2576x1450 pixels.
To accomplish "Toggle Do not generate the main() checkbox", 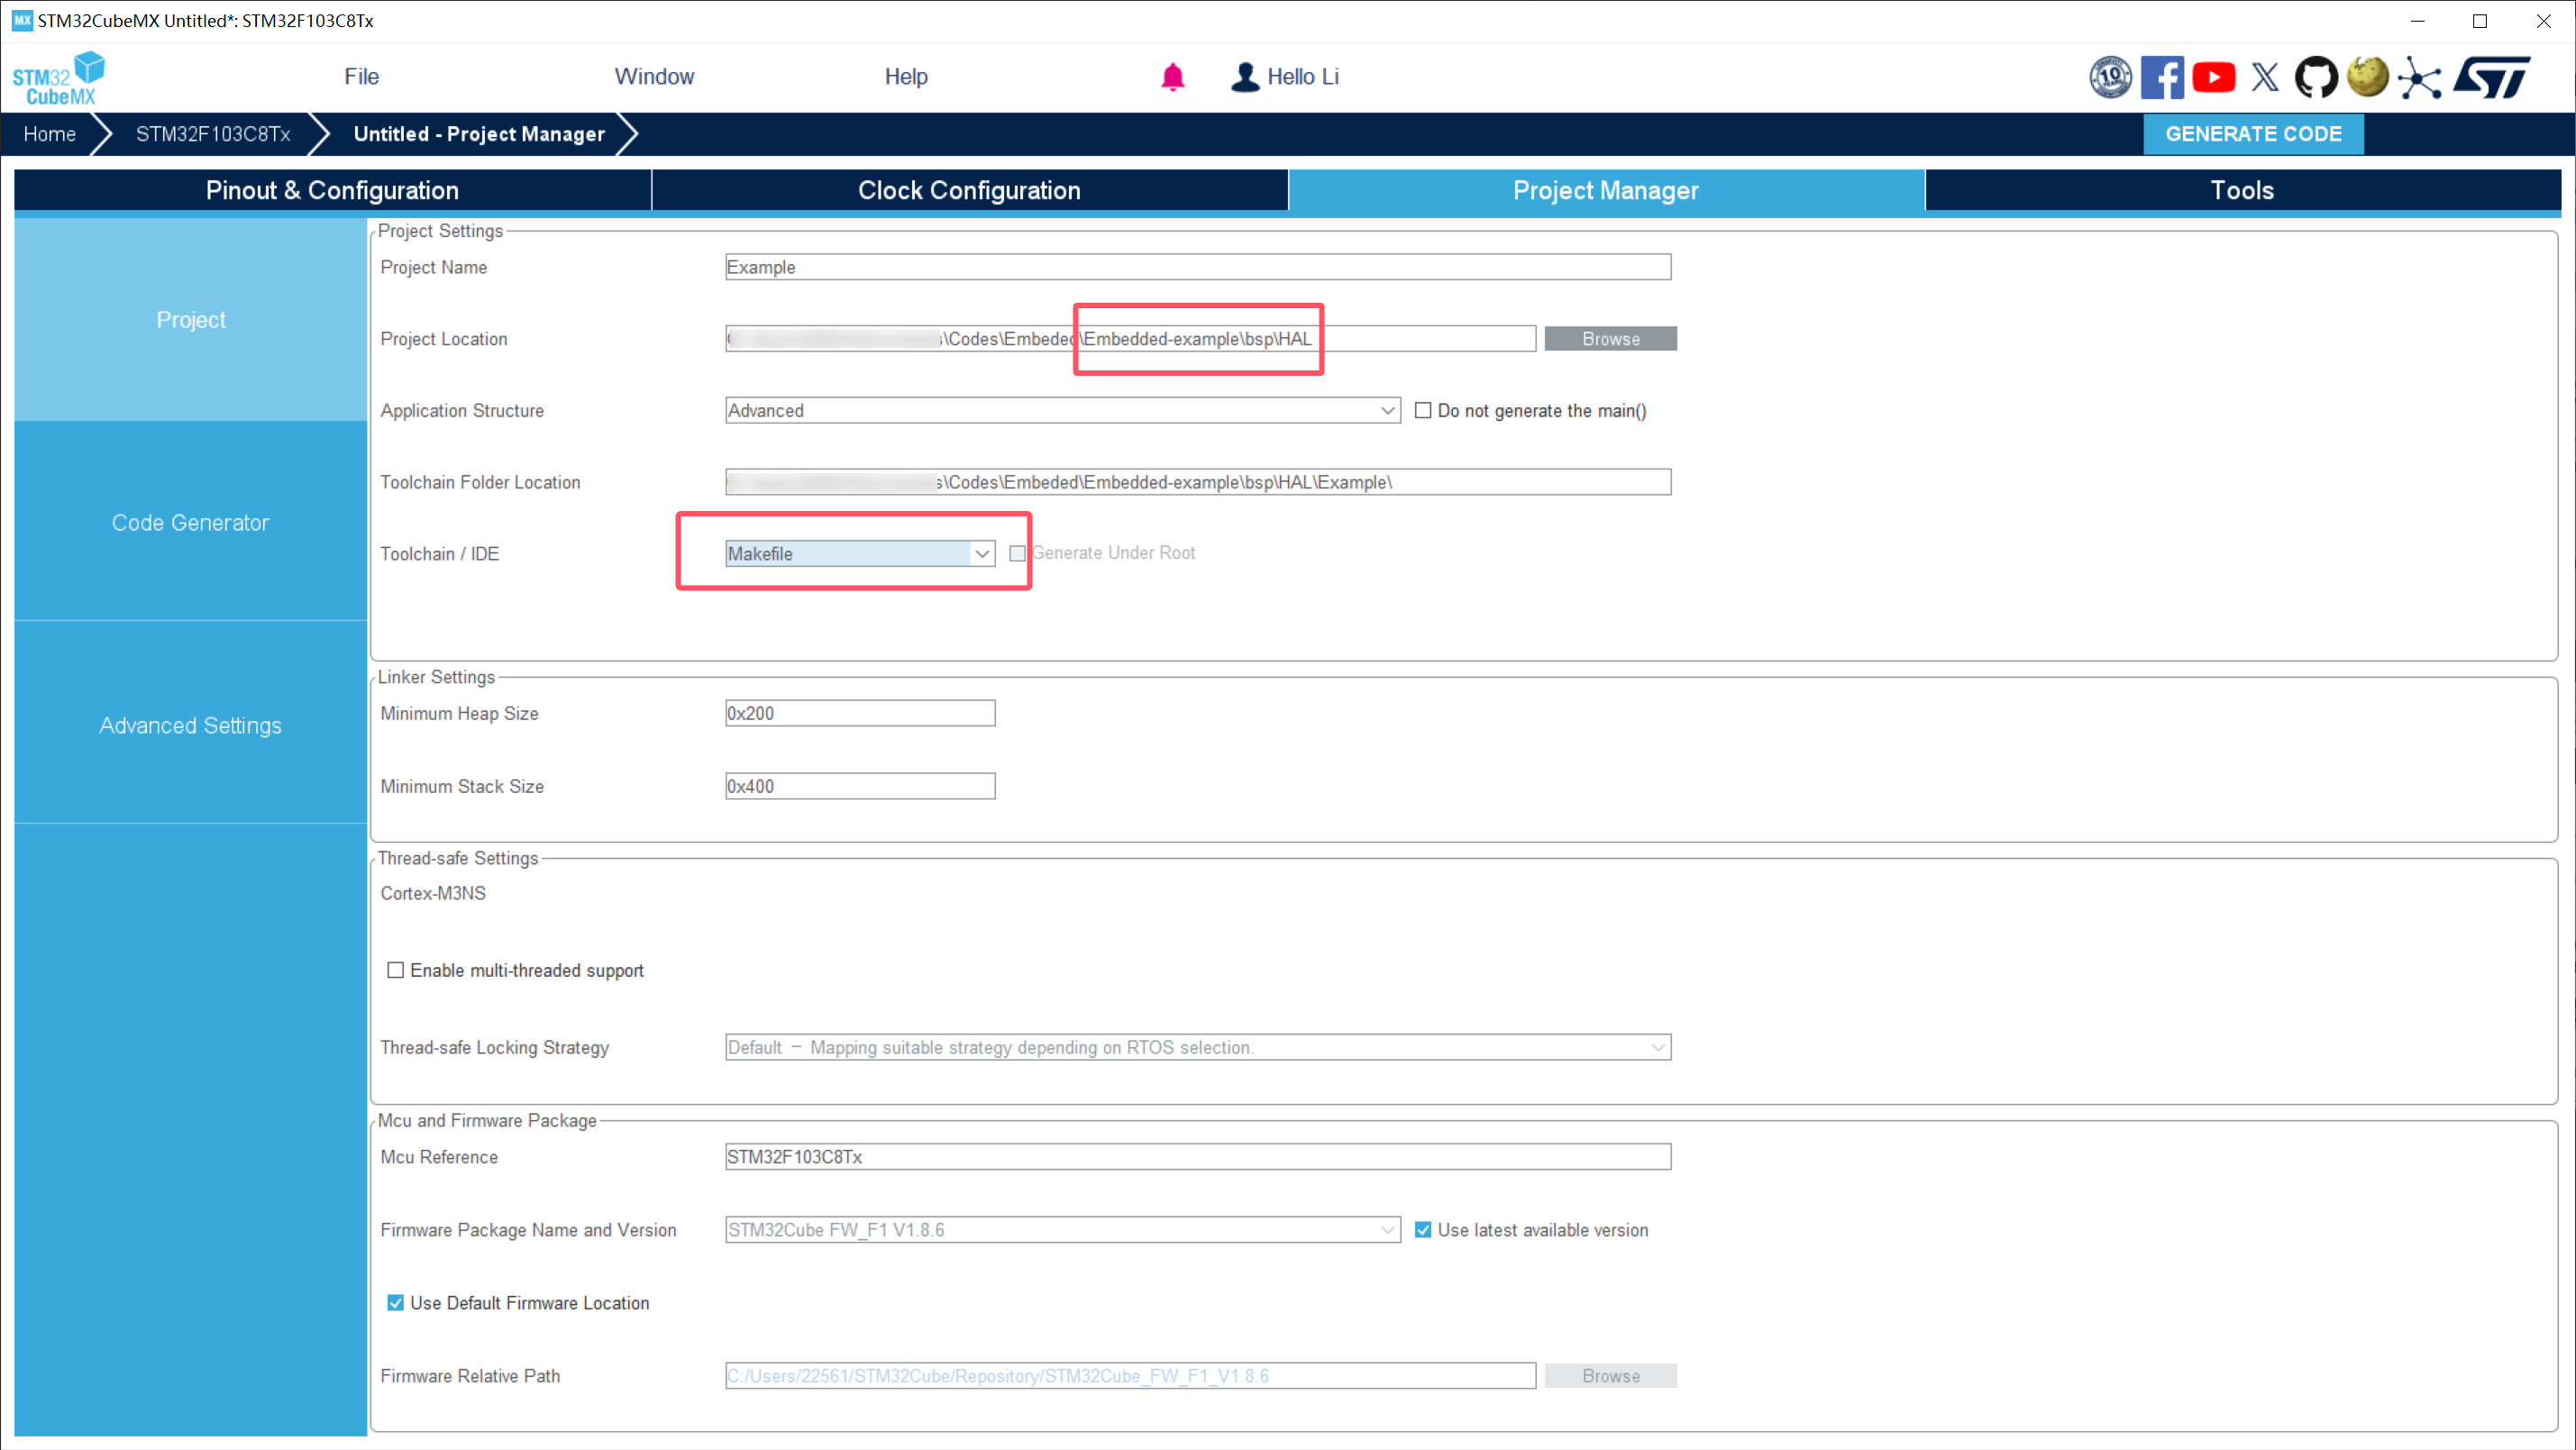I will click(x=1423, y=410).
